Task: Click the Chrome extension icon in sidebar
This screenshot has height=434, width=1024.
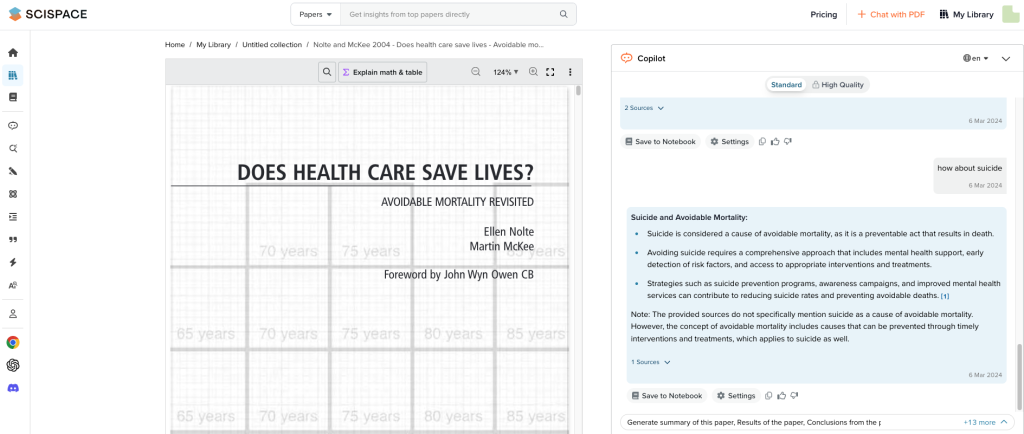Action: (x=13, y=342)
